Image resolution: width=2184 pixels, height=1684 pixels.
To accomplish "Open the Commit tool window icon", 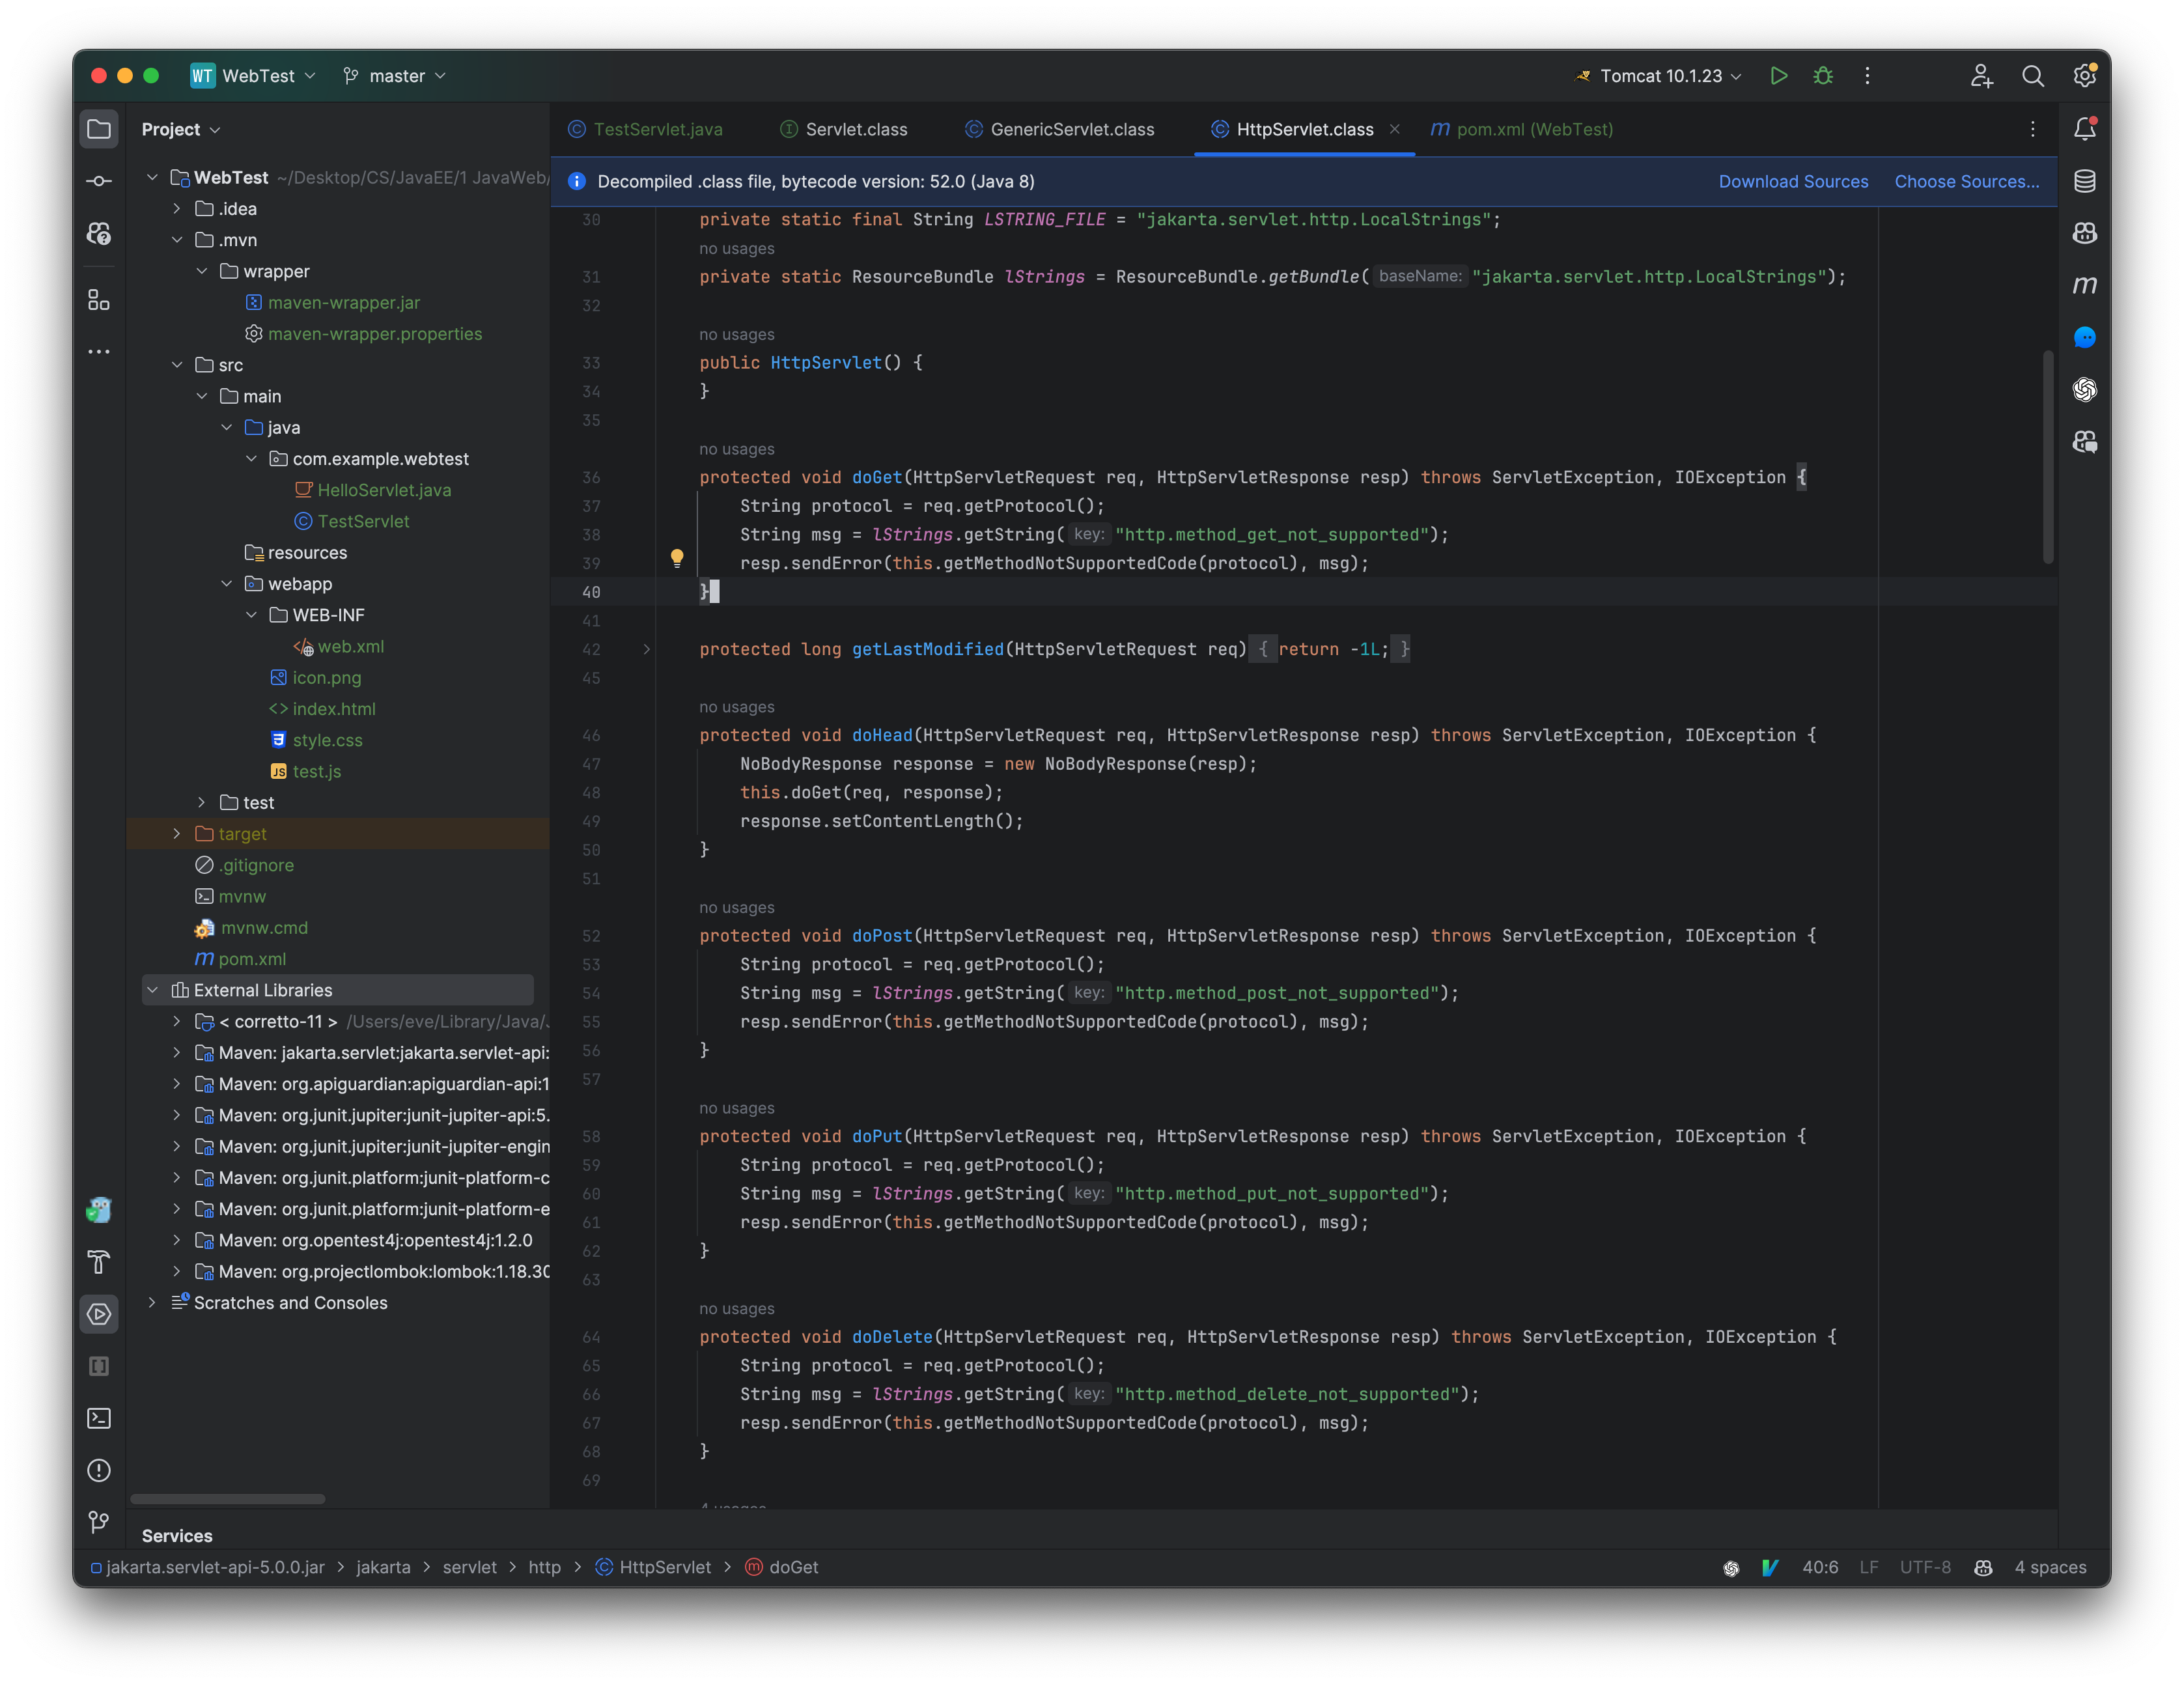I will 99,181.
